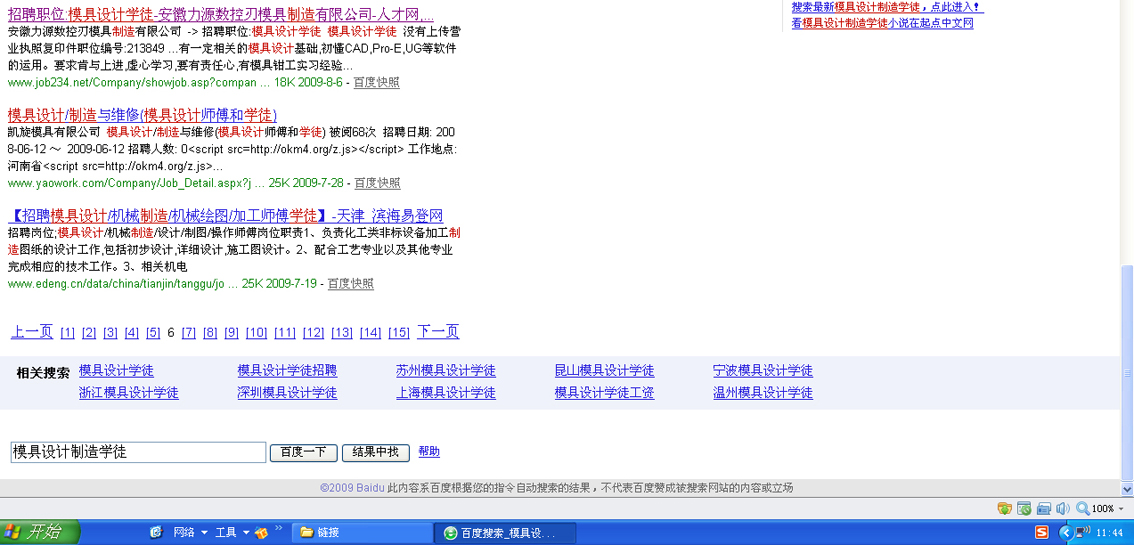Open related search 温州模具设计学徒
This screenshot has width=1134, height=545.
(x=763, y=393)
